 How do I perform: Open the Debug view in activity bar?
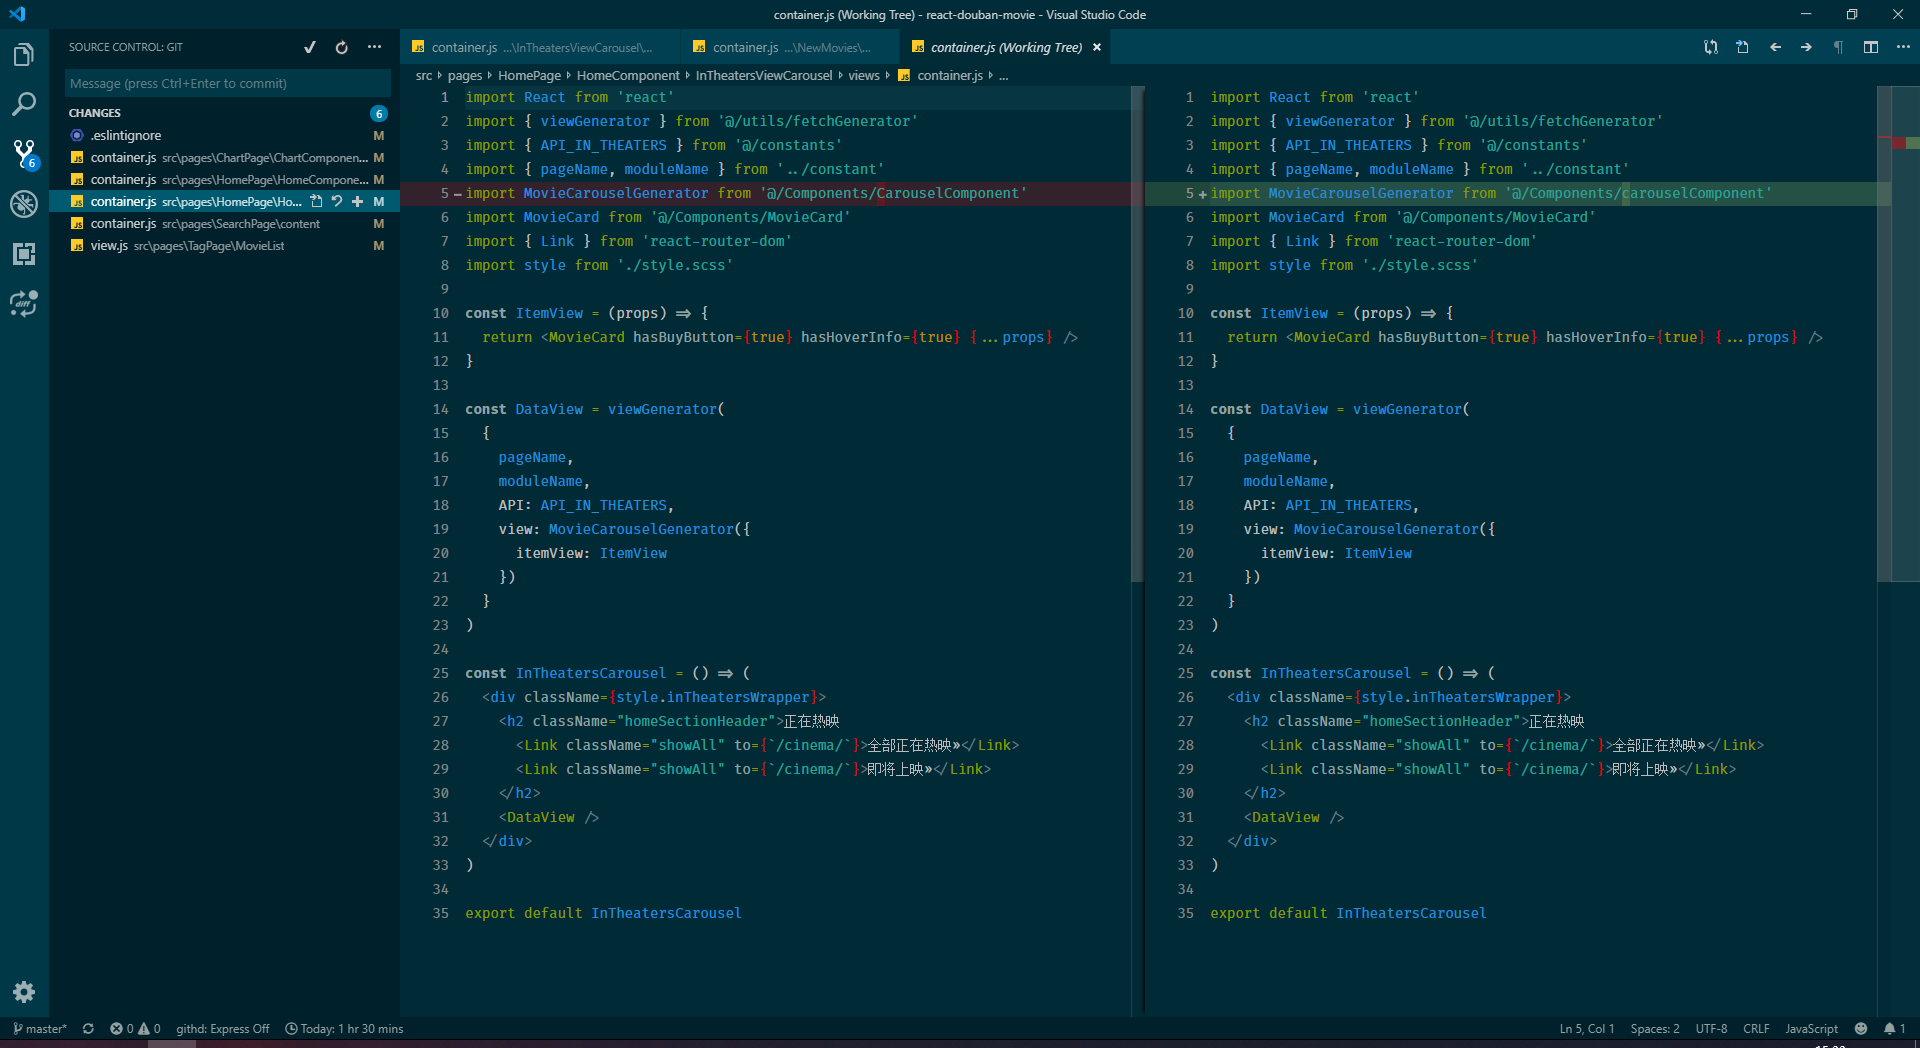[x=24, y=204]
